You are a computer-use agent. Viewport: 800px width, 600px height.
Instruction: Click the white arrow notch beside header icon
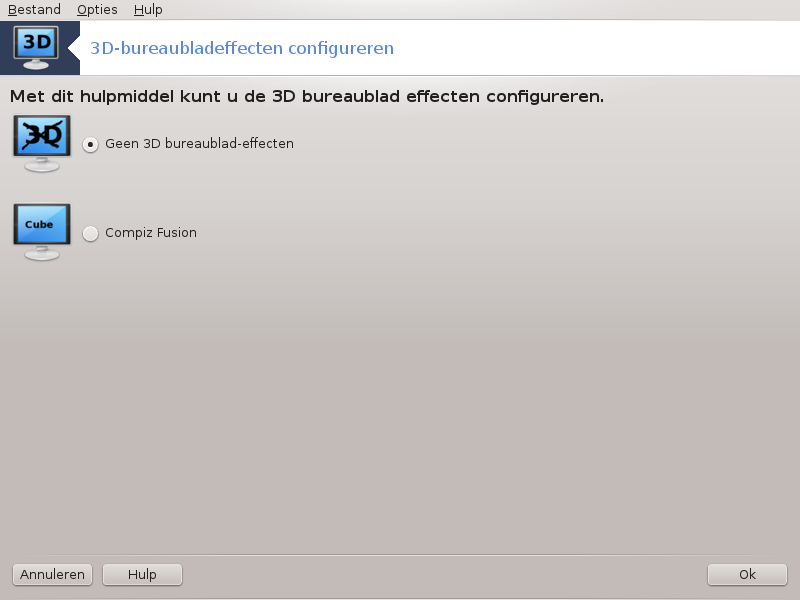tap(74, 48)
